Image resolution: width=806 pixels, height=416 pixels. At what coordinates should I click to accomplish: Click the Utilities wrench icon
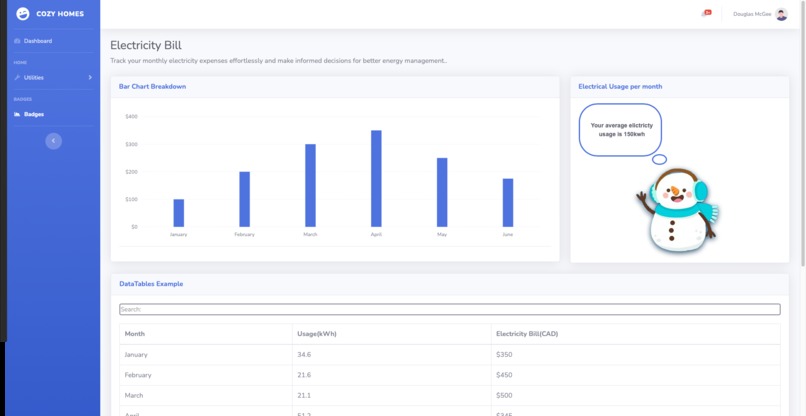[17, 78]
